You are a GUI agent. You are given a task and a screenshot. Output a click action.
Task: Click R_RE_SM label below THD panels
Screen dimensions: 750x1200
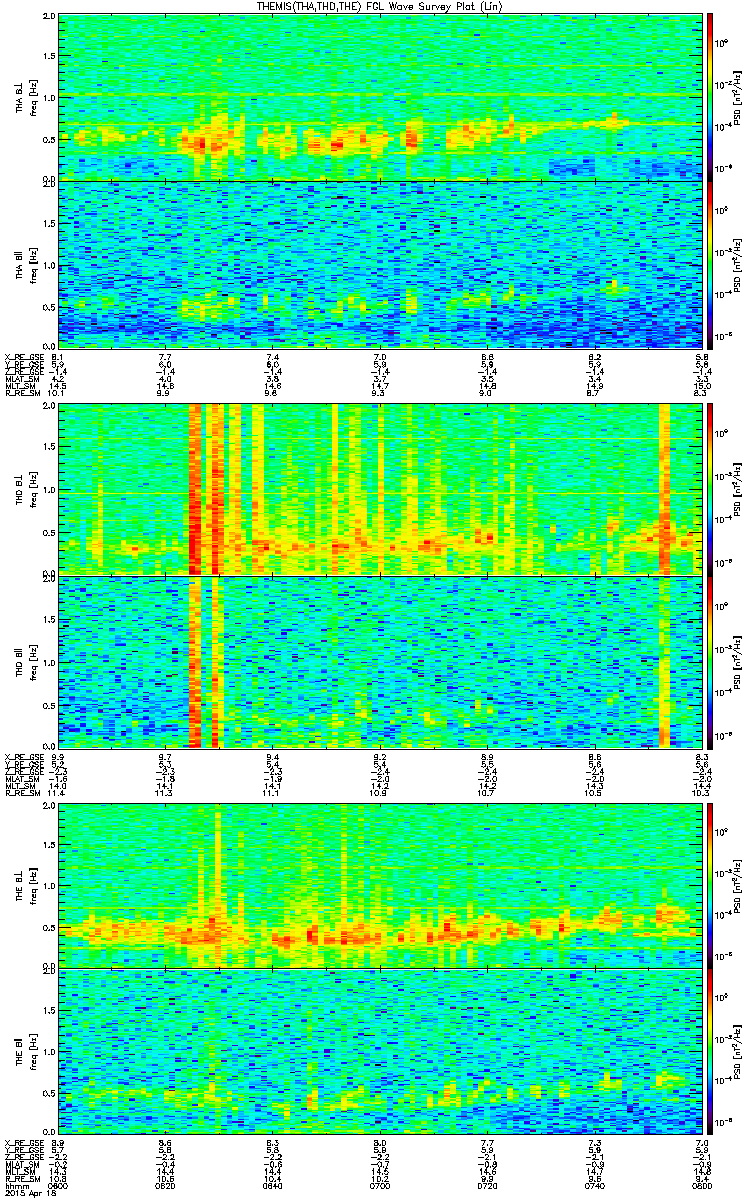(x=24, y=793)
